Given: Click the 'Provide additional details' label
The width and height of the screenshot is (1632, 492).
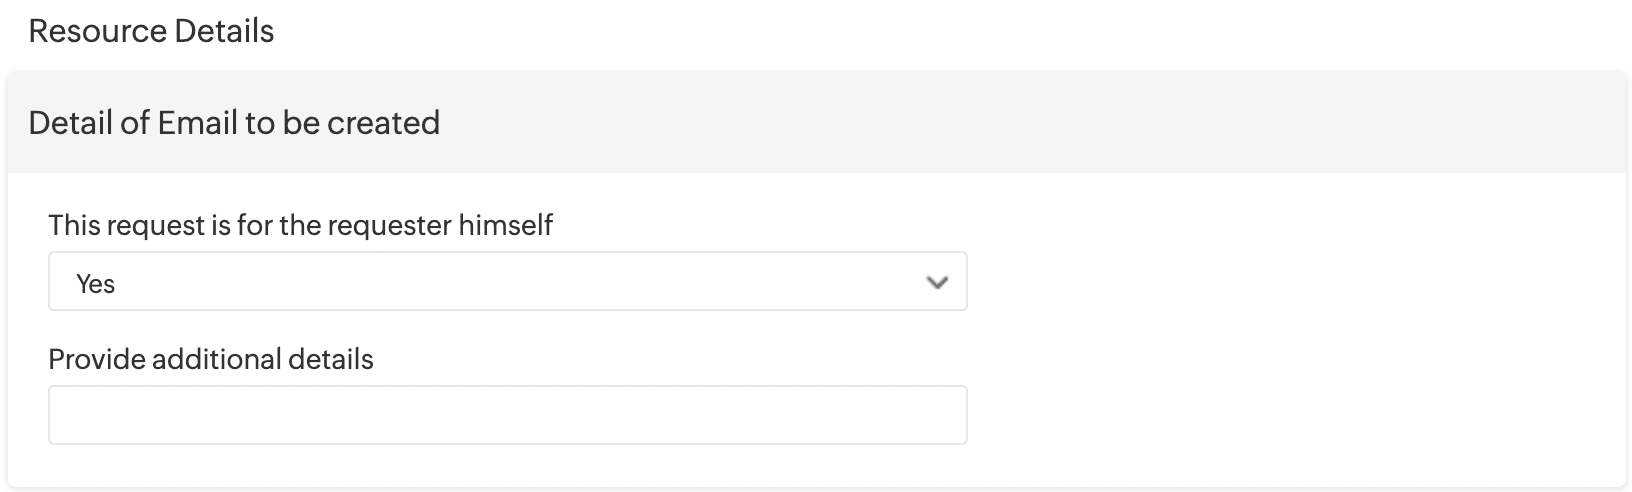Looking at the screenshot, I should coord(211,360).
